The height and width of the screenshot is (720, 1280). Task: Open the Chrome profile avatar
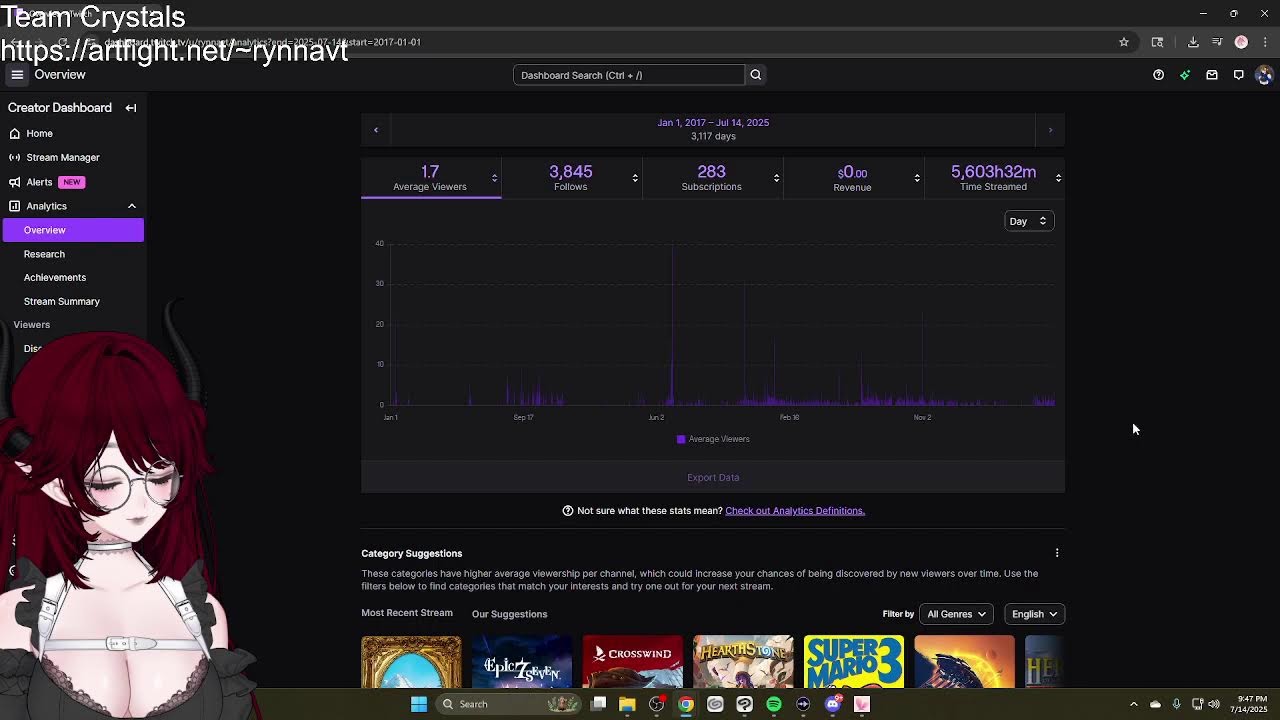pyautogui.click(x=1241, y=42)
